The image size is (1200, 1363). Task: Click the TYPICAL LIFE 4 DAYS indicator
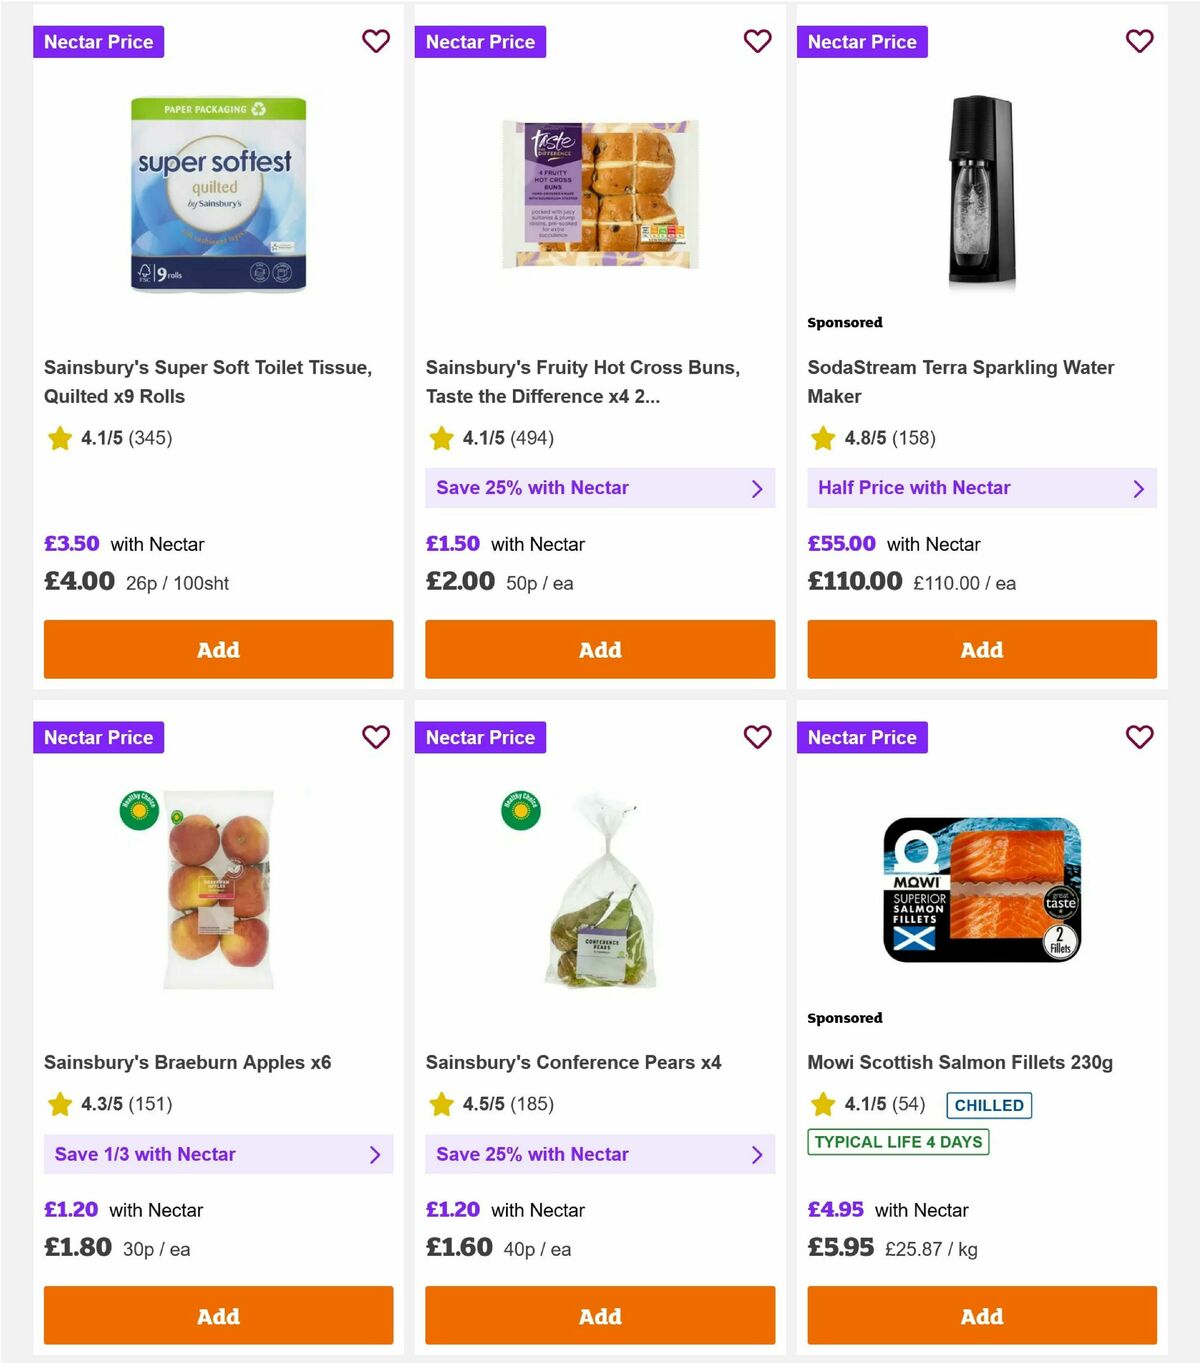tap(898, 1141)
